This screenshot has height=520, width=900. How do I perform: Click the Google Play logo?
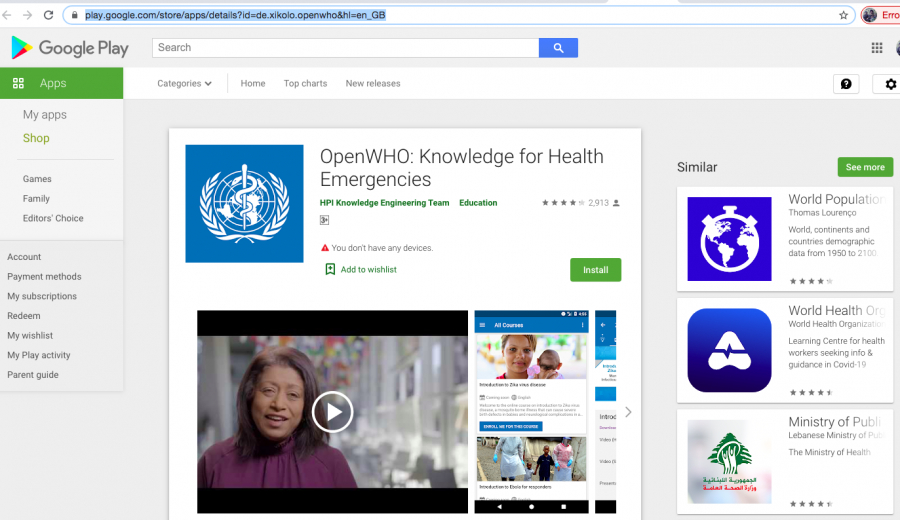[x=70, y=48]
